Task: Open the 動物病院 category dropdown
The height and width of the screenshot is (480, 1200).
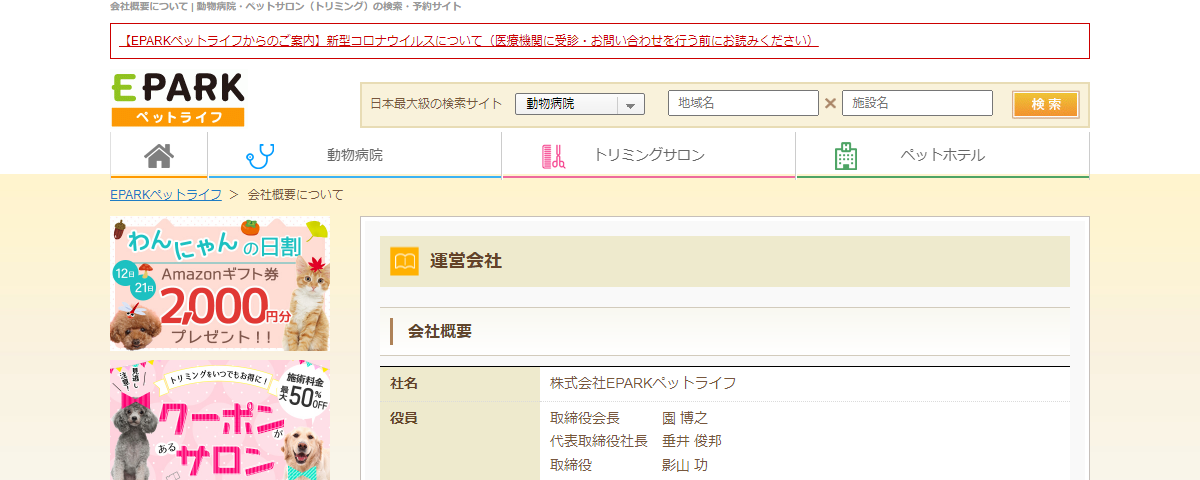Action: coord(580,104)
